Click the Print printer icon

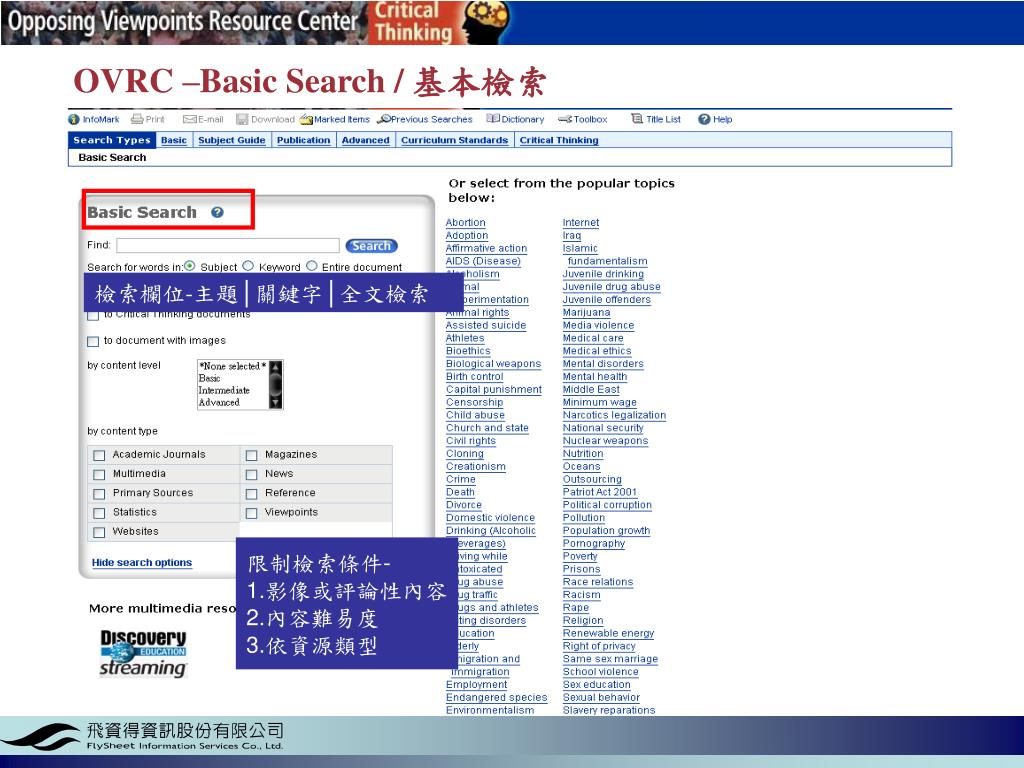(137, 119)
